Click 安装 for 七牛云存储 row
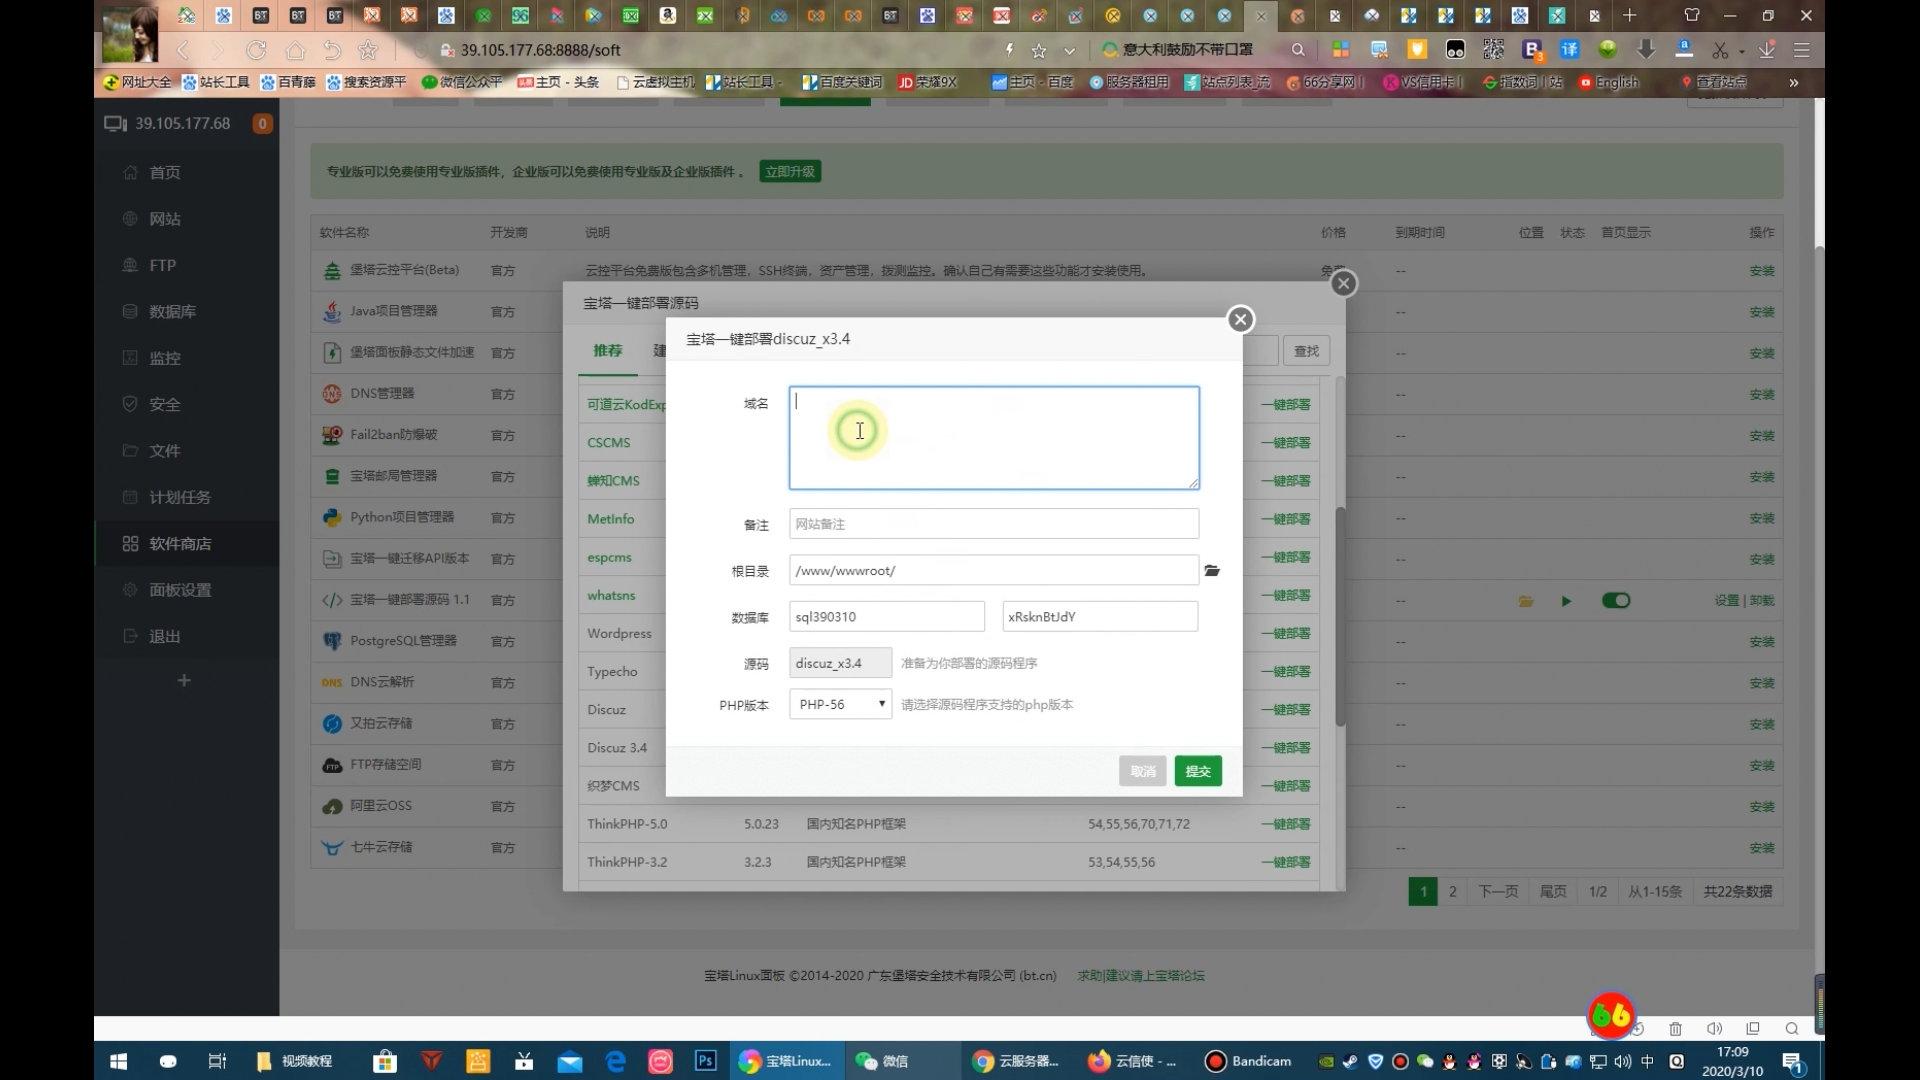The height and width of the screenshot is (1080, 1920). click(x=1762, y=848)
